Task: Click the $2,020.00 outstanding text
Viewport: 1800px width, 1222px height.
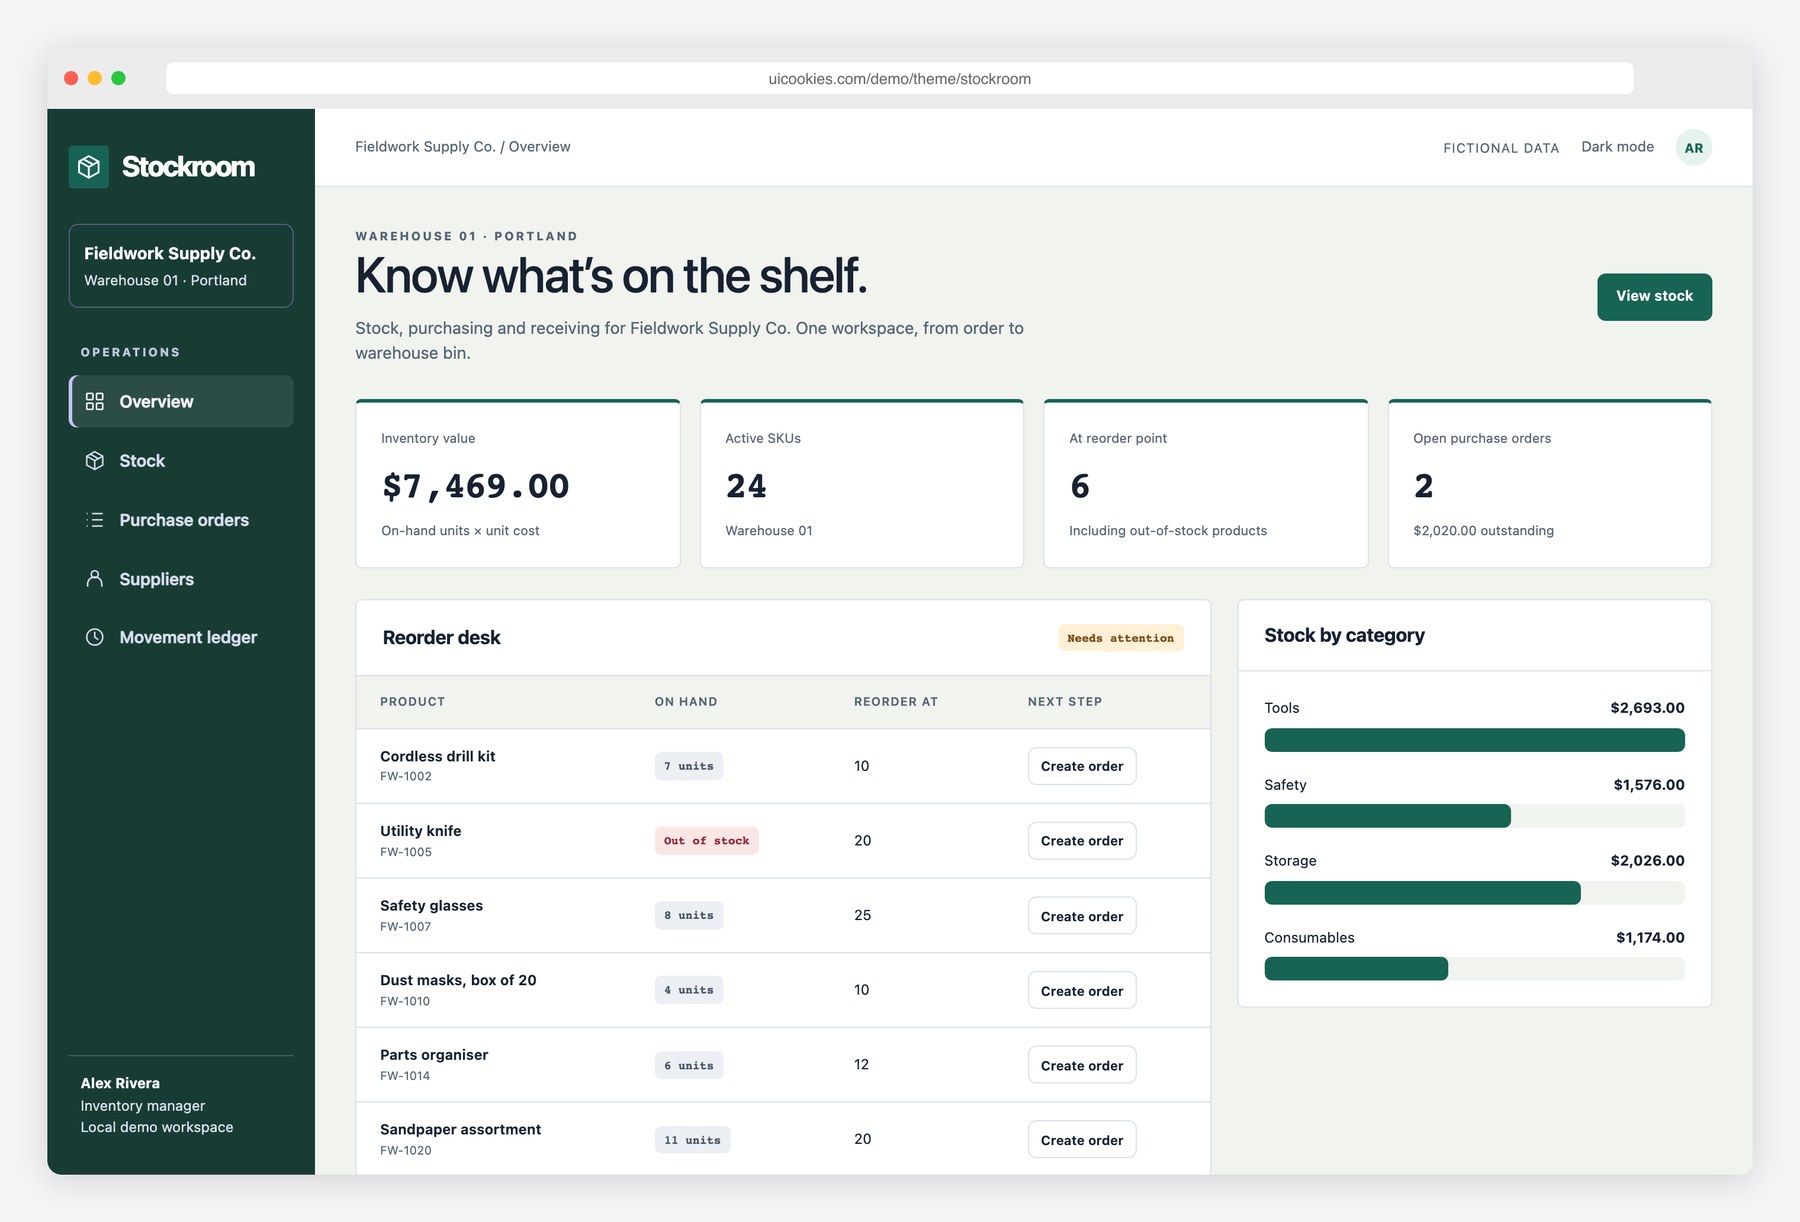Action: pyautogui.click(x=1483, y=531)
